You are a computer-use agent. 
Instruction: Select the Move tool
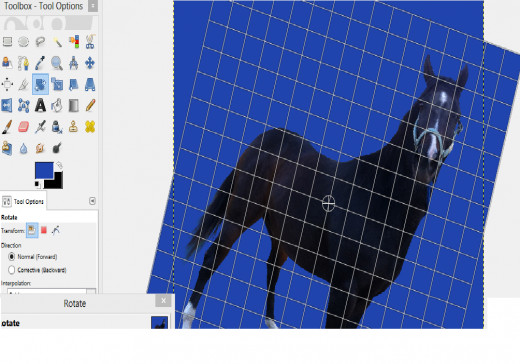click(90, 63)
